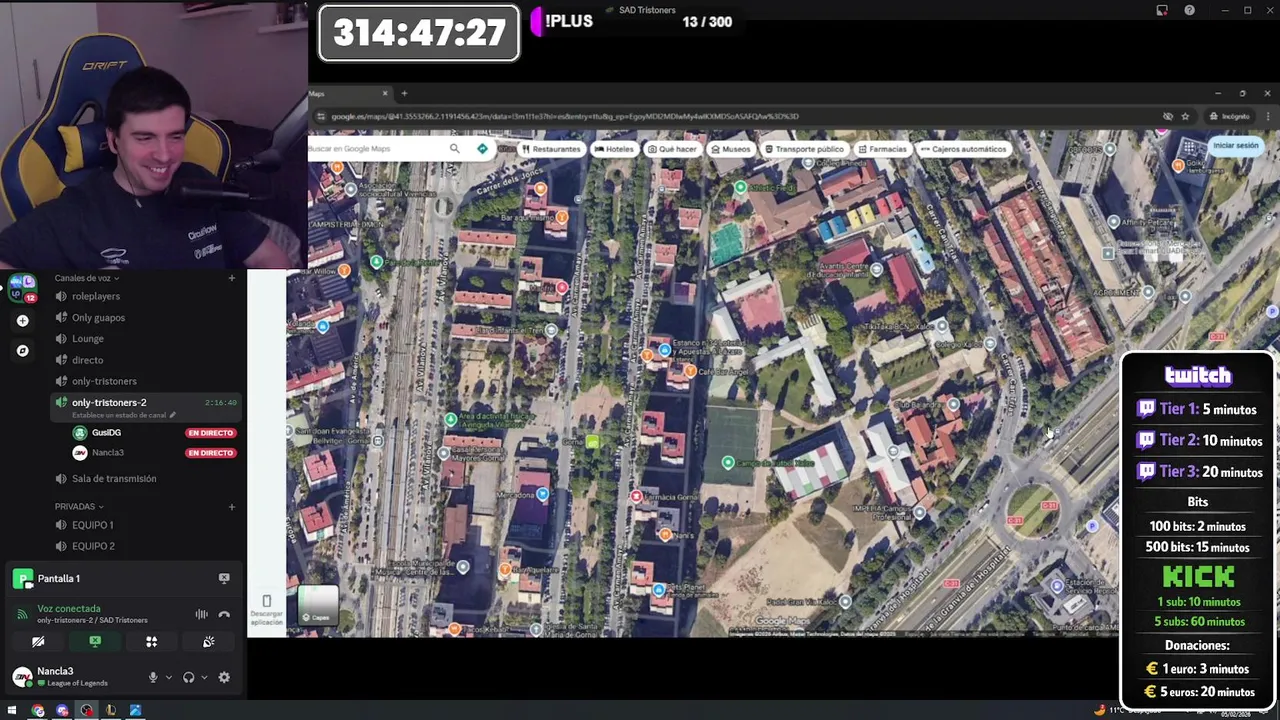Screen dimensions: 1280x720
Task: Open noise suppression waveform settings
Action: tap(202, 614)
